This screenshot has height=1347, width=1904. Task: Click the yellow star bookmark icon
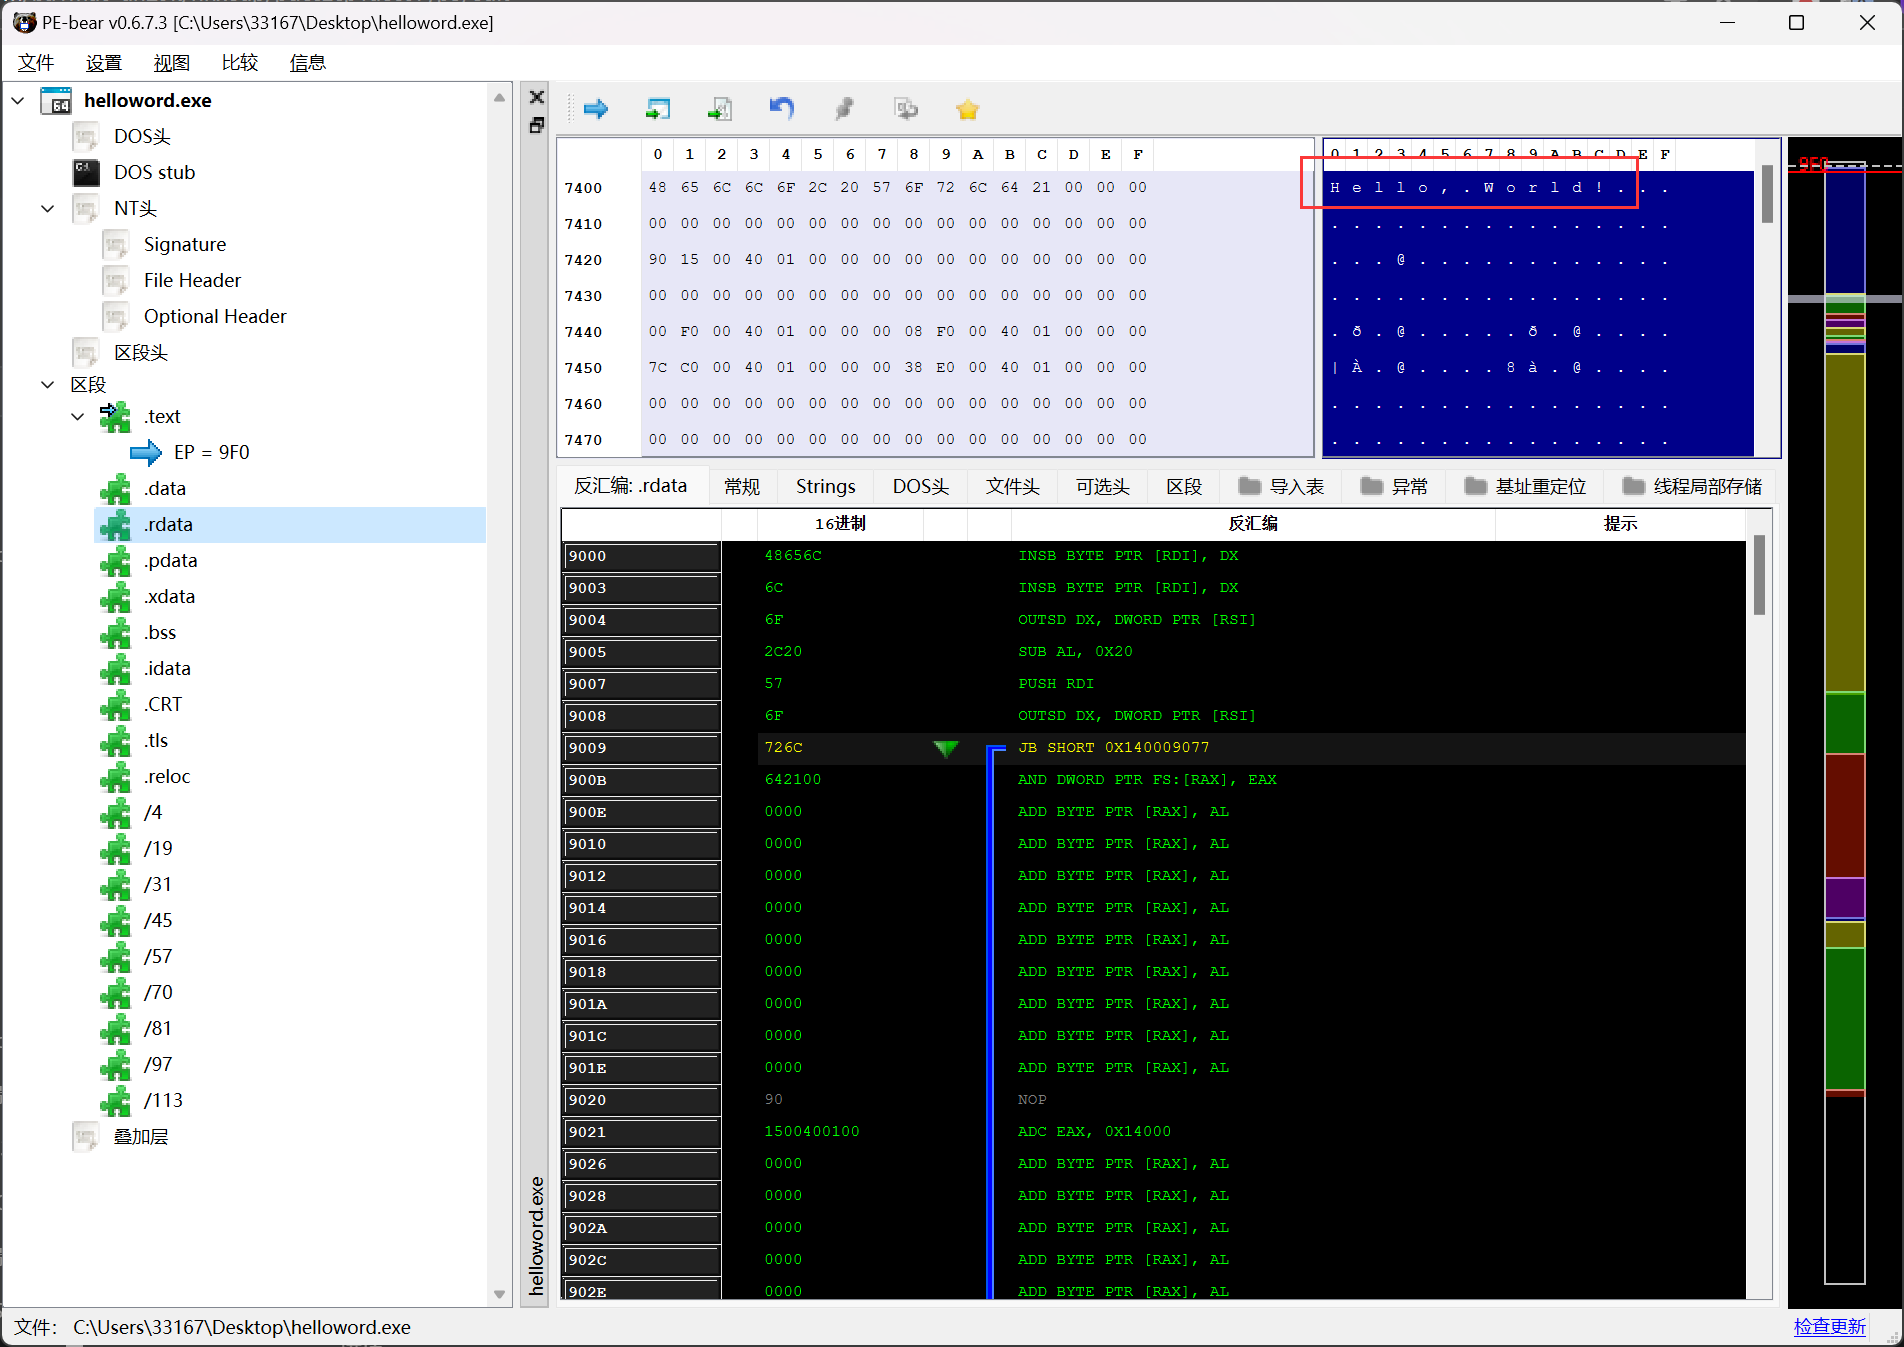[x=967, y=110]
